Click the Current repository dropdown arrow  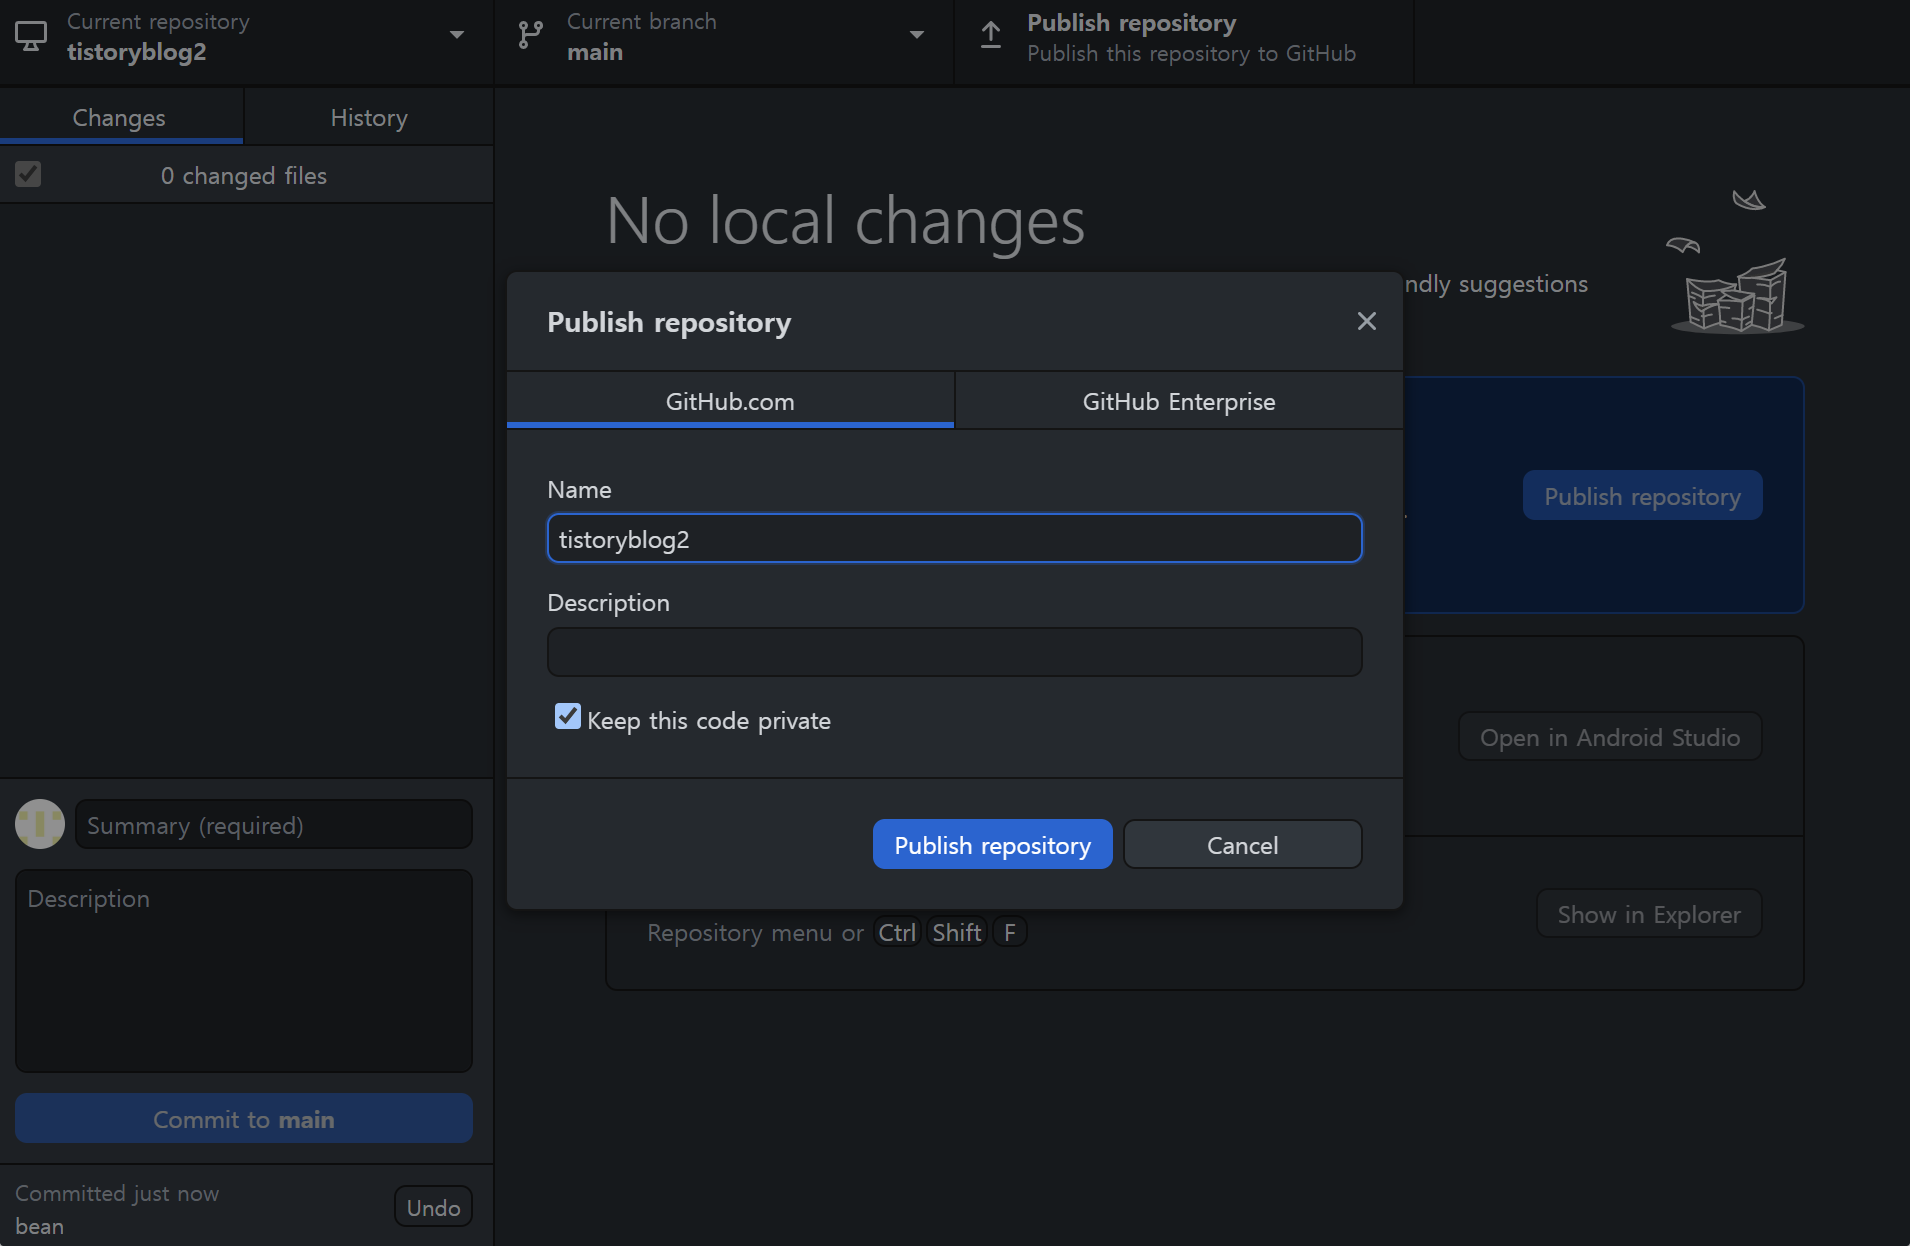[x=457, y=35]
